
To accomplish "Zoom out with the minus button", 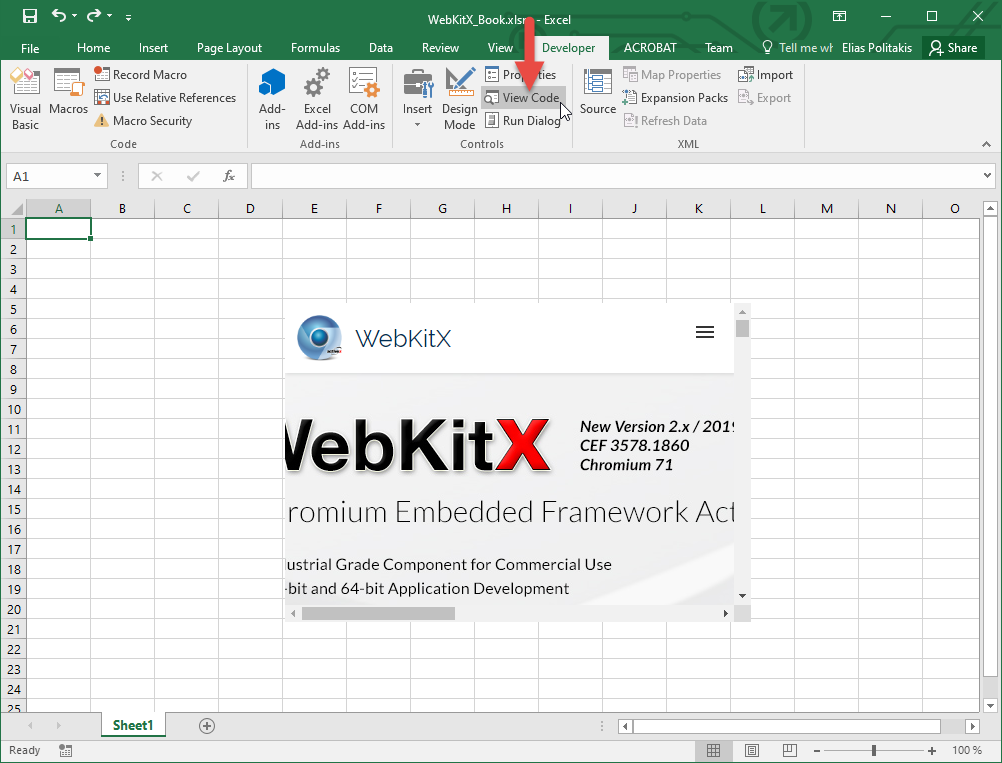I will (x=817, y=750).
